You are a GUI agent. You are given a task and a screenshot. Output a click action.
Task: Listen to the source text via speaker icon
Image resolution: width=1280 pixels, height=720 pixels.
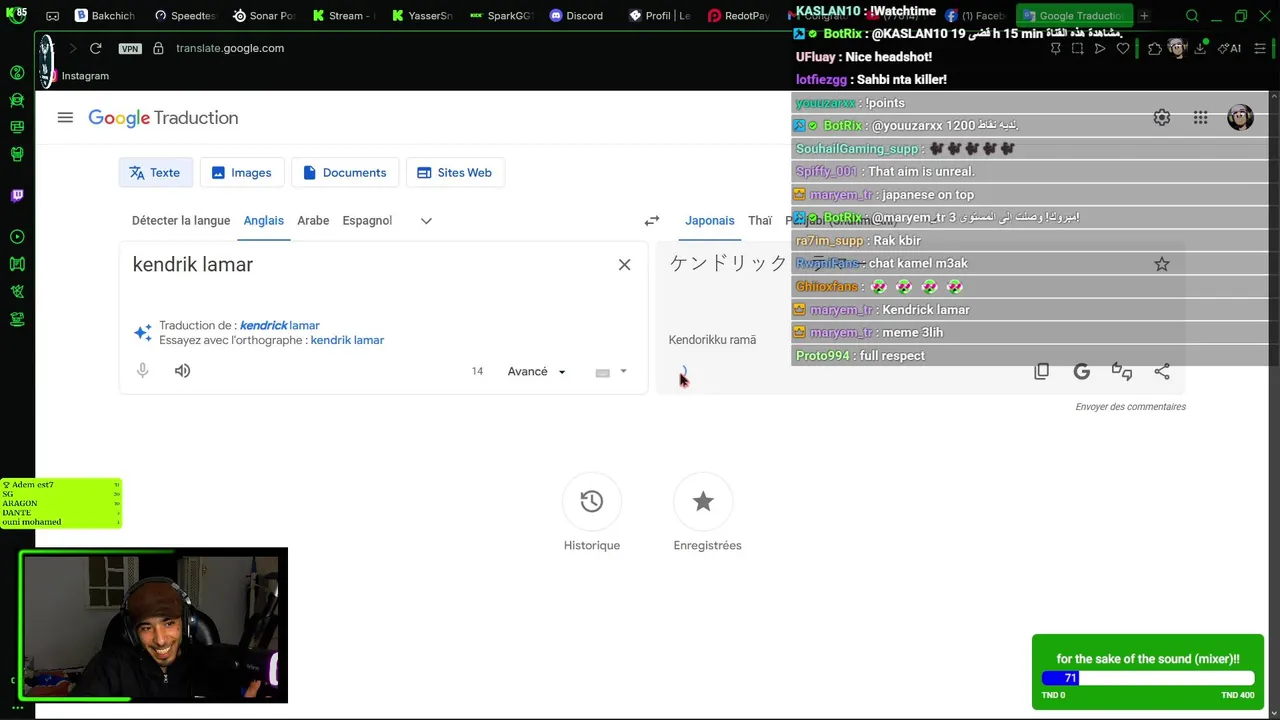(182, 371)
